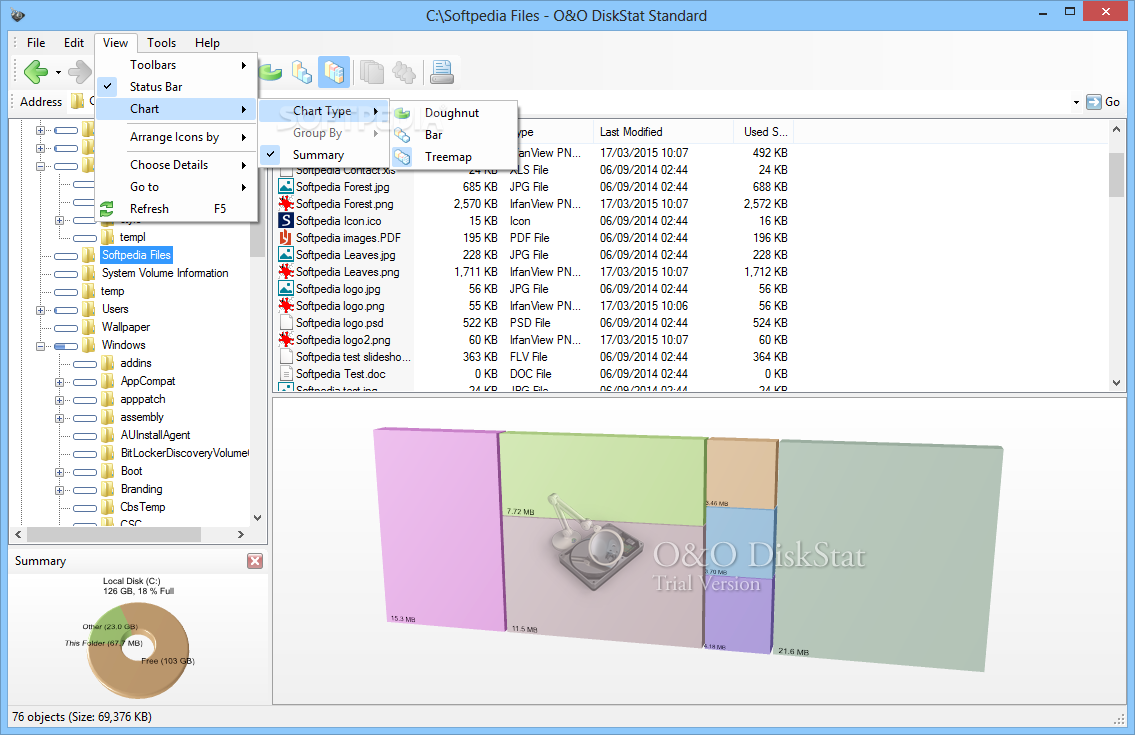Screen dimensions: 1135x735
Task: Select Doughnut chart type
Action: click(x=454, y=113)
